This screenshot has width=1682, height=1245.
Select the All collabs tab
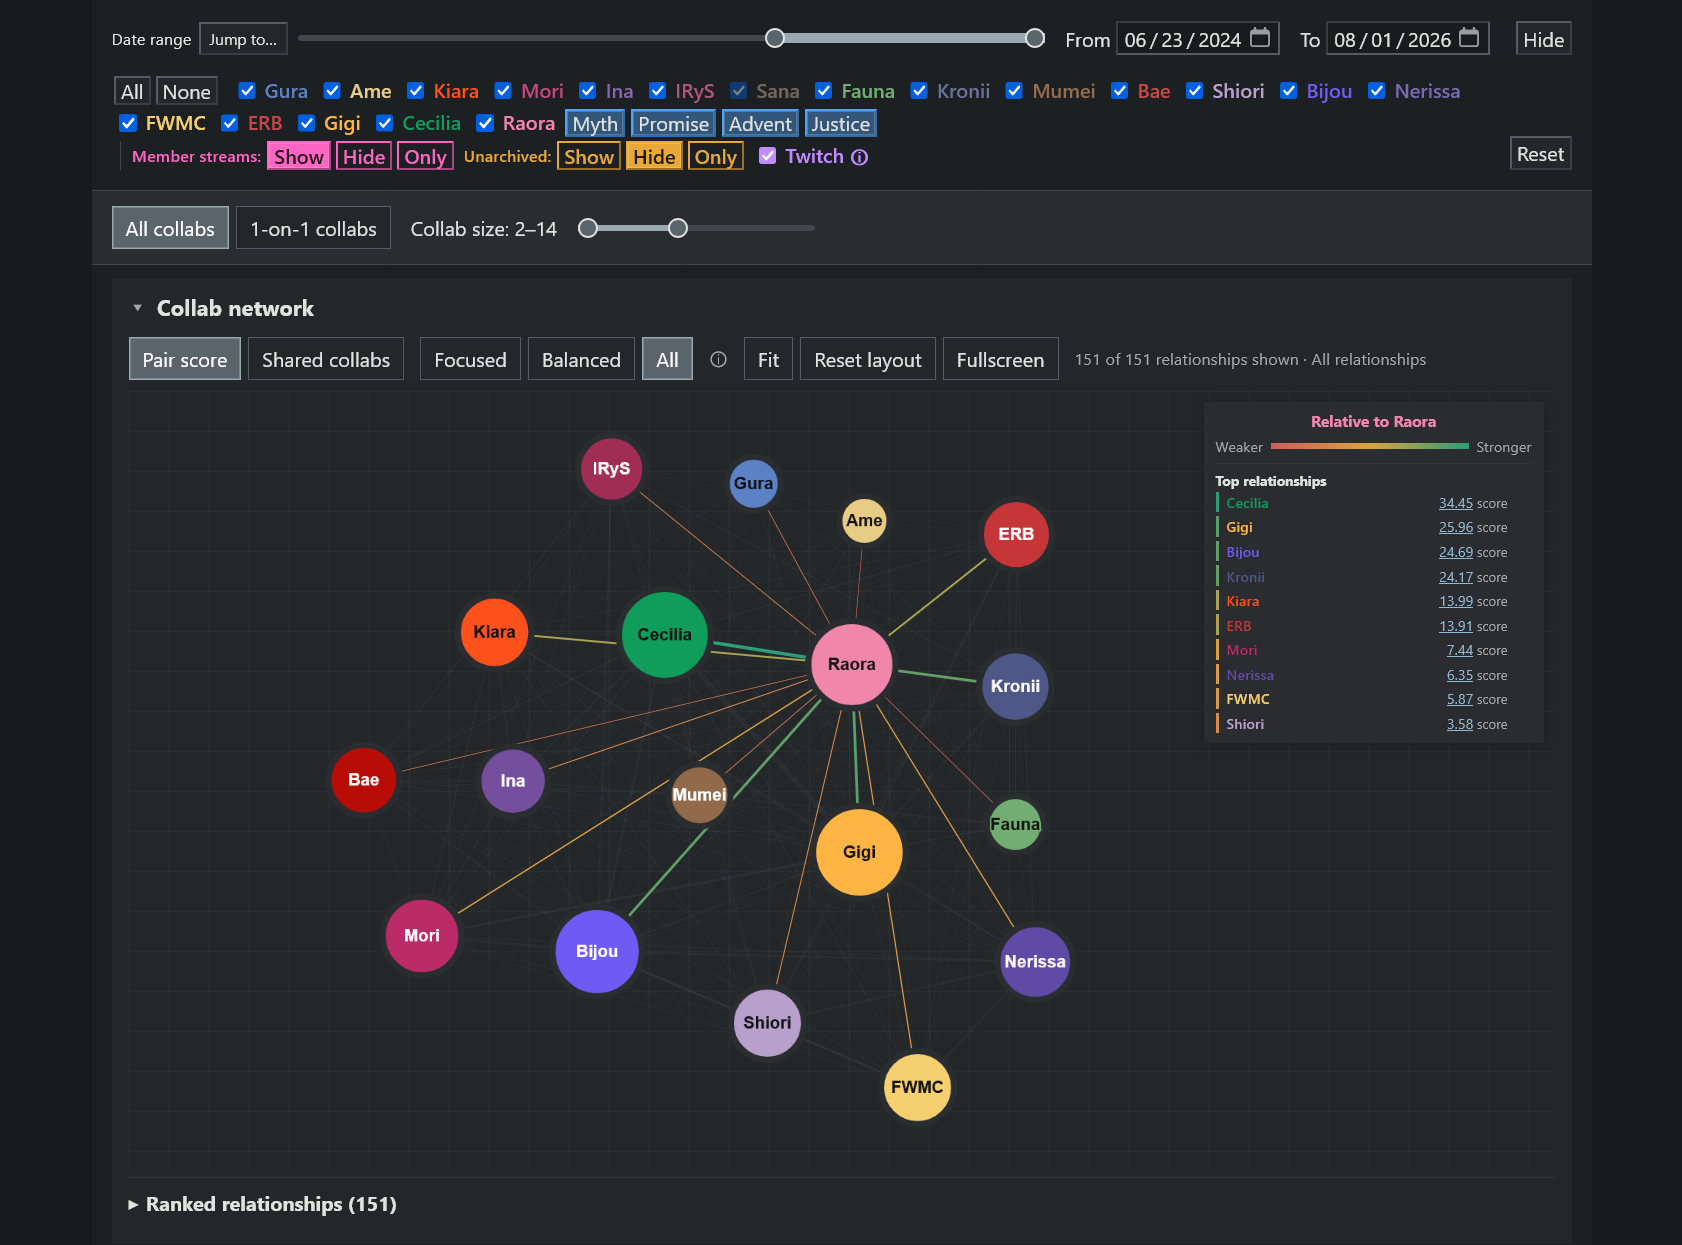170,228
